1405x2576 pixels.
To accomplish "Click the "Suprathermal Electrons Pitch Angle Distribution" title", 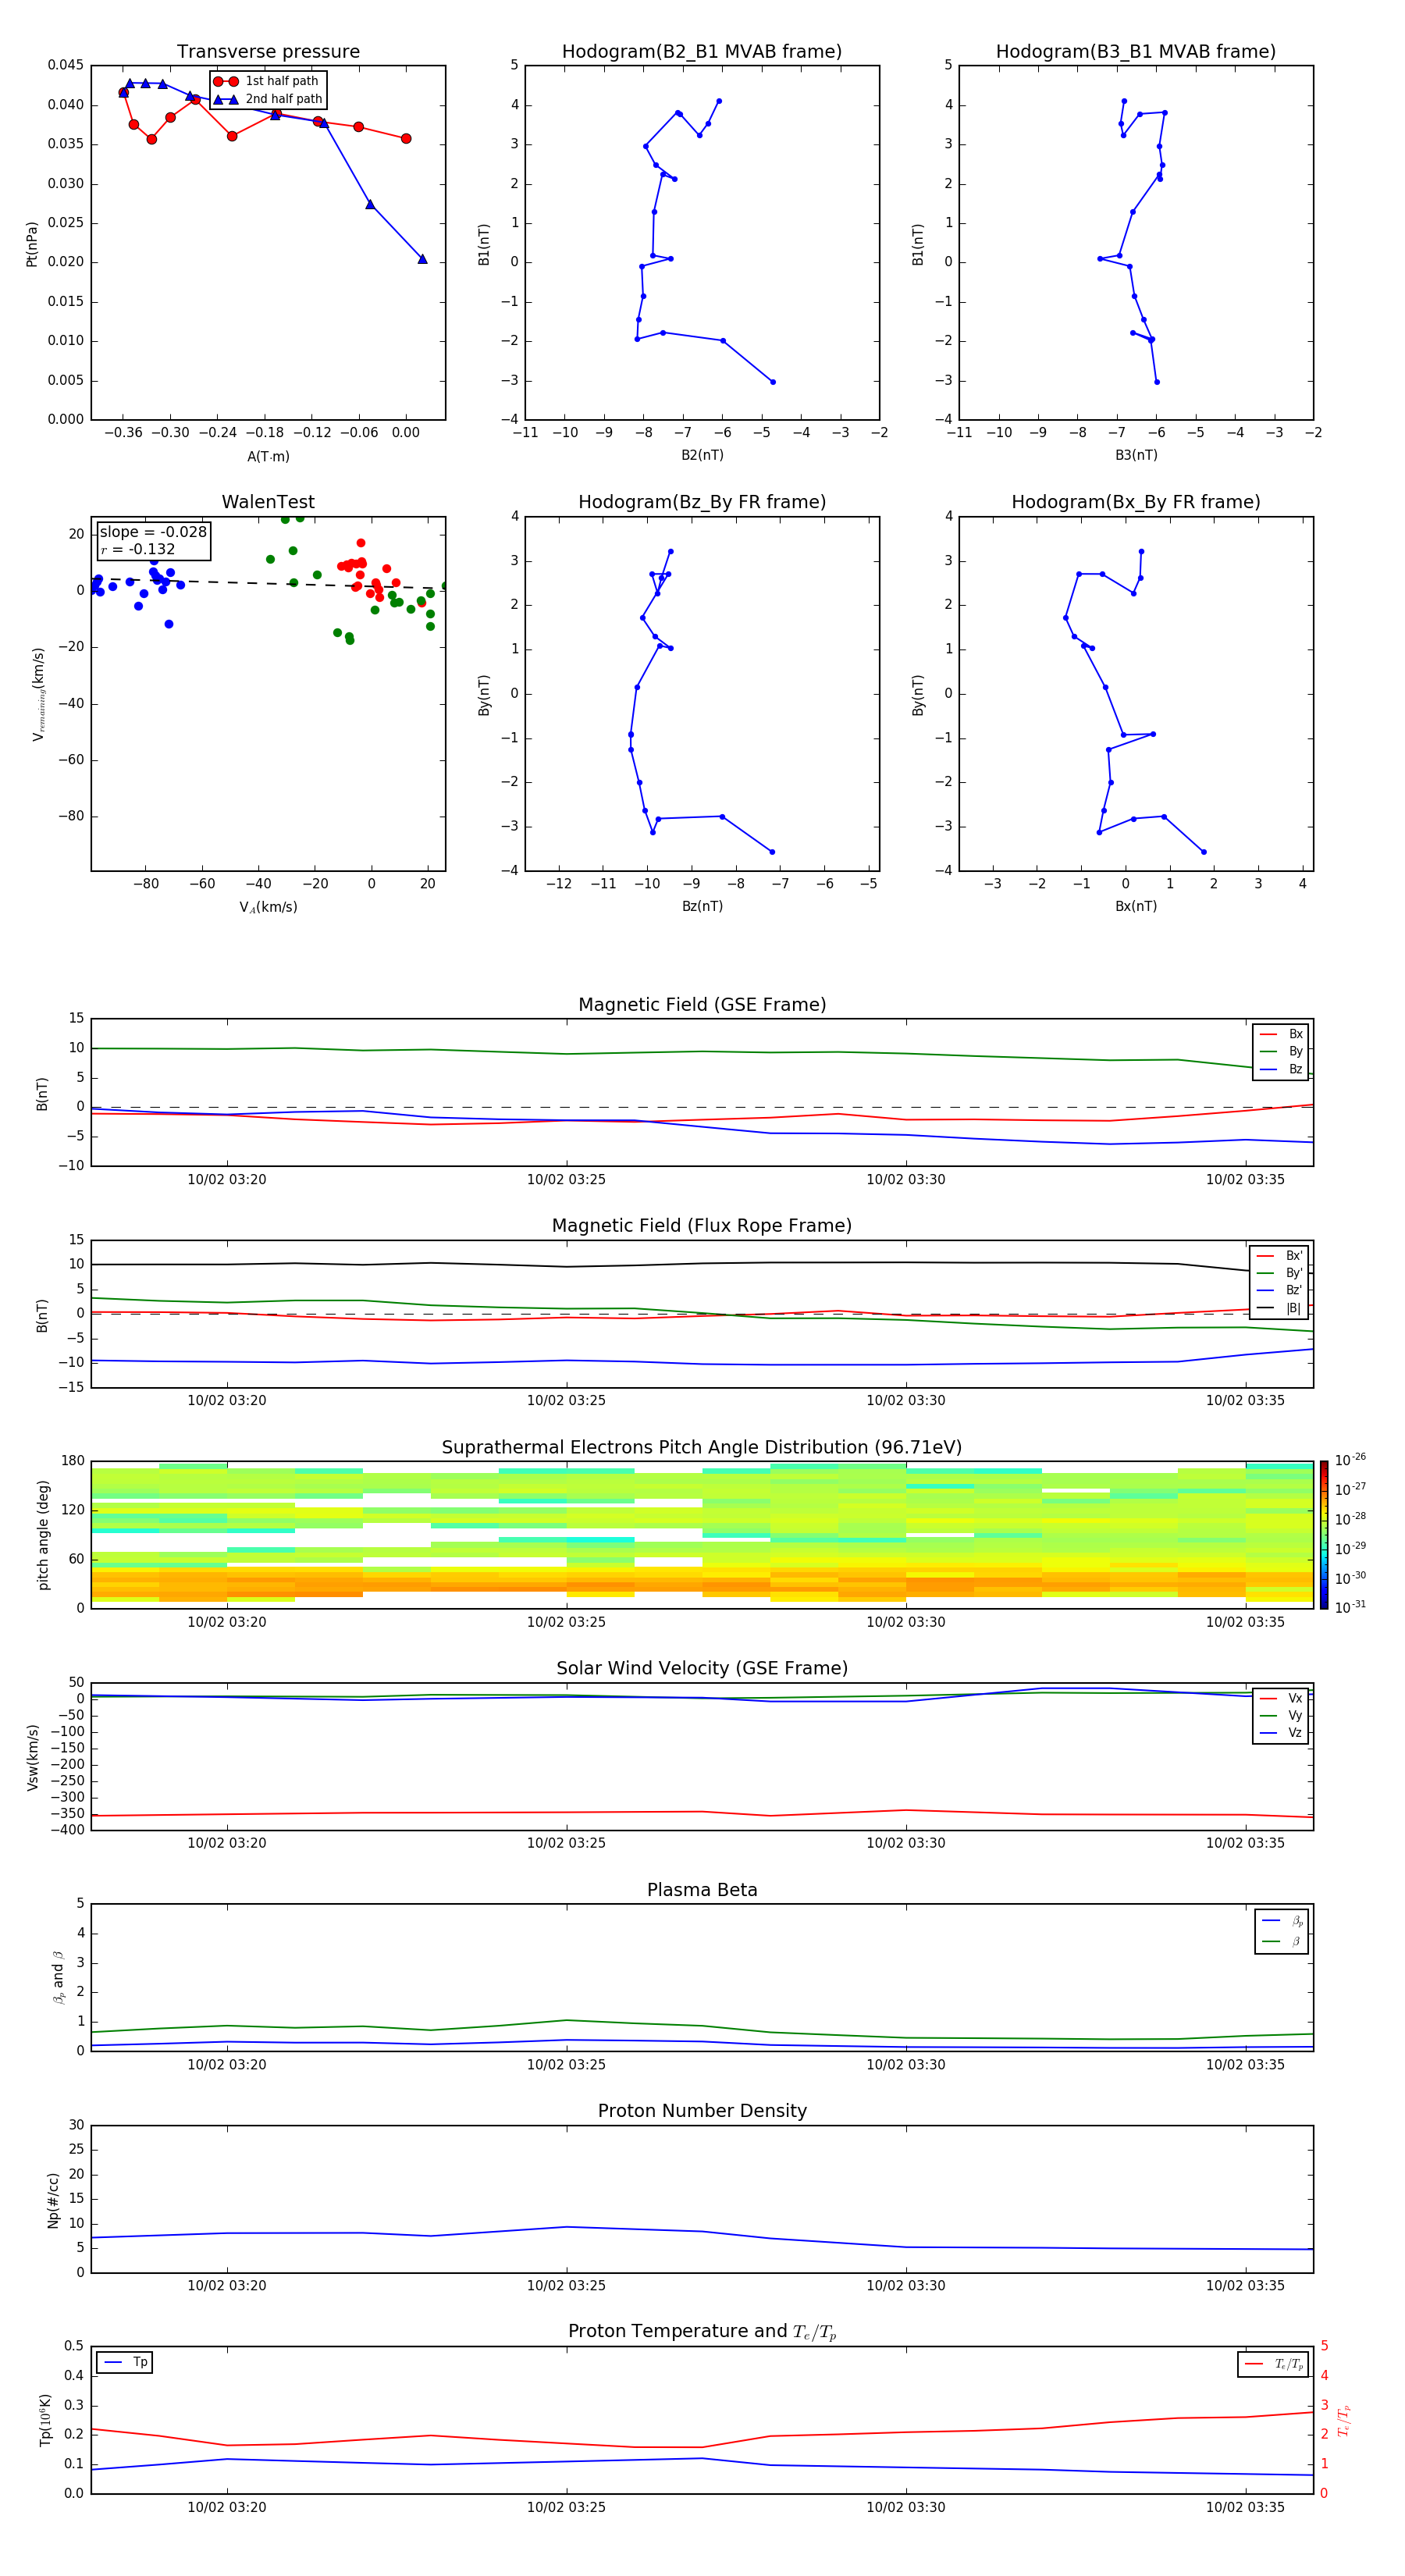I will pos(702,1447).
